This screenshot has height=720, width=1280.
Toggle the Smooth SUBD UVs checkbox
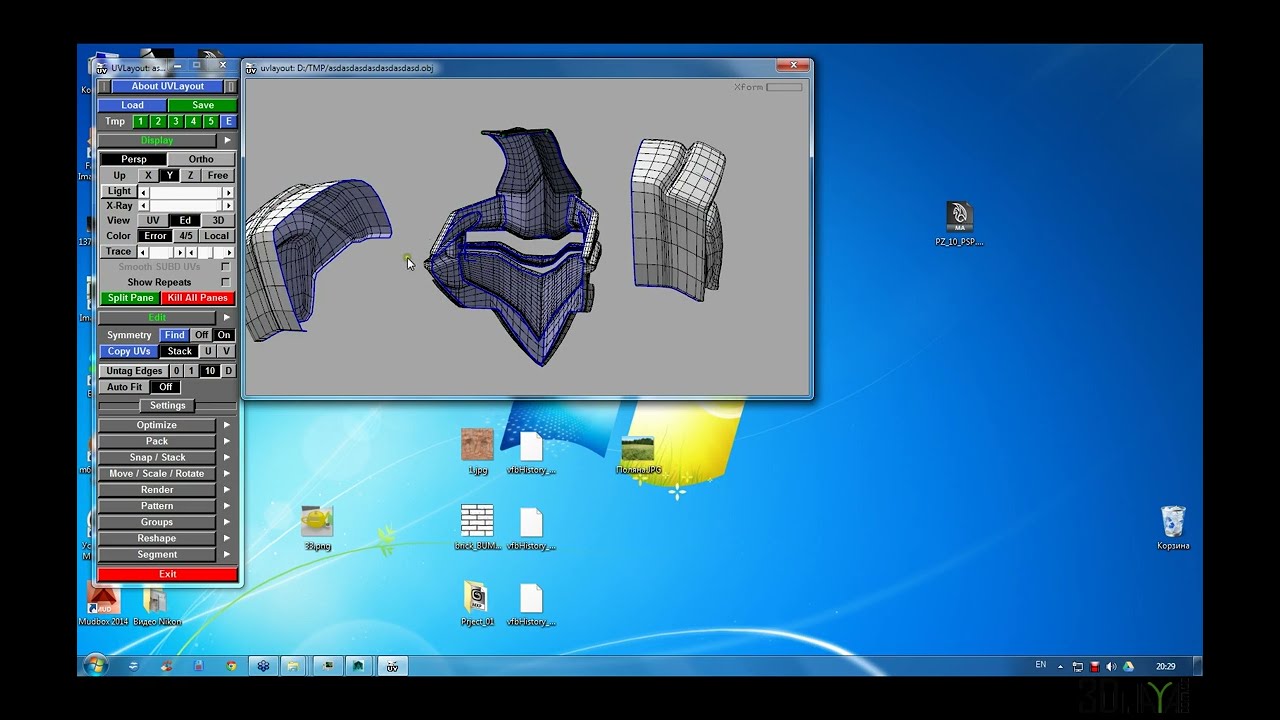225,267
